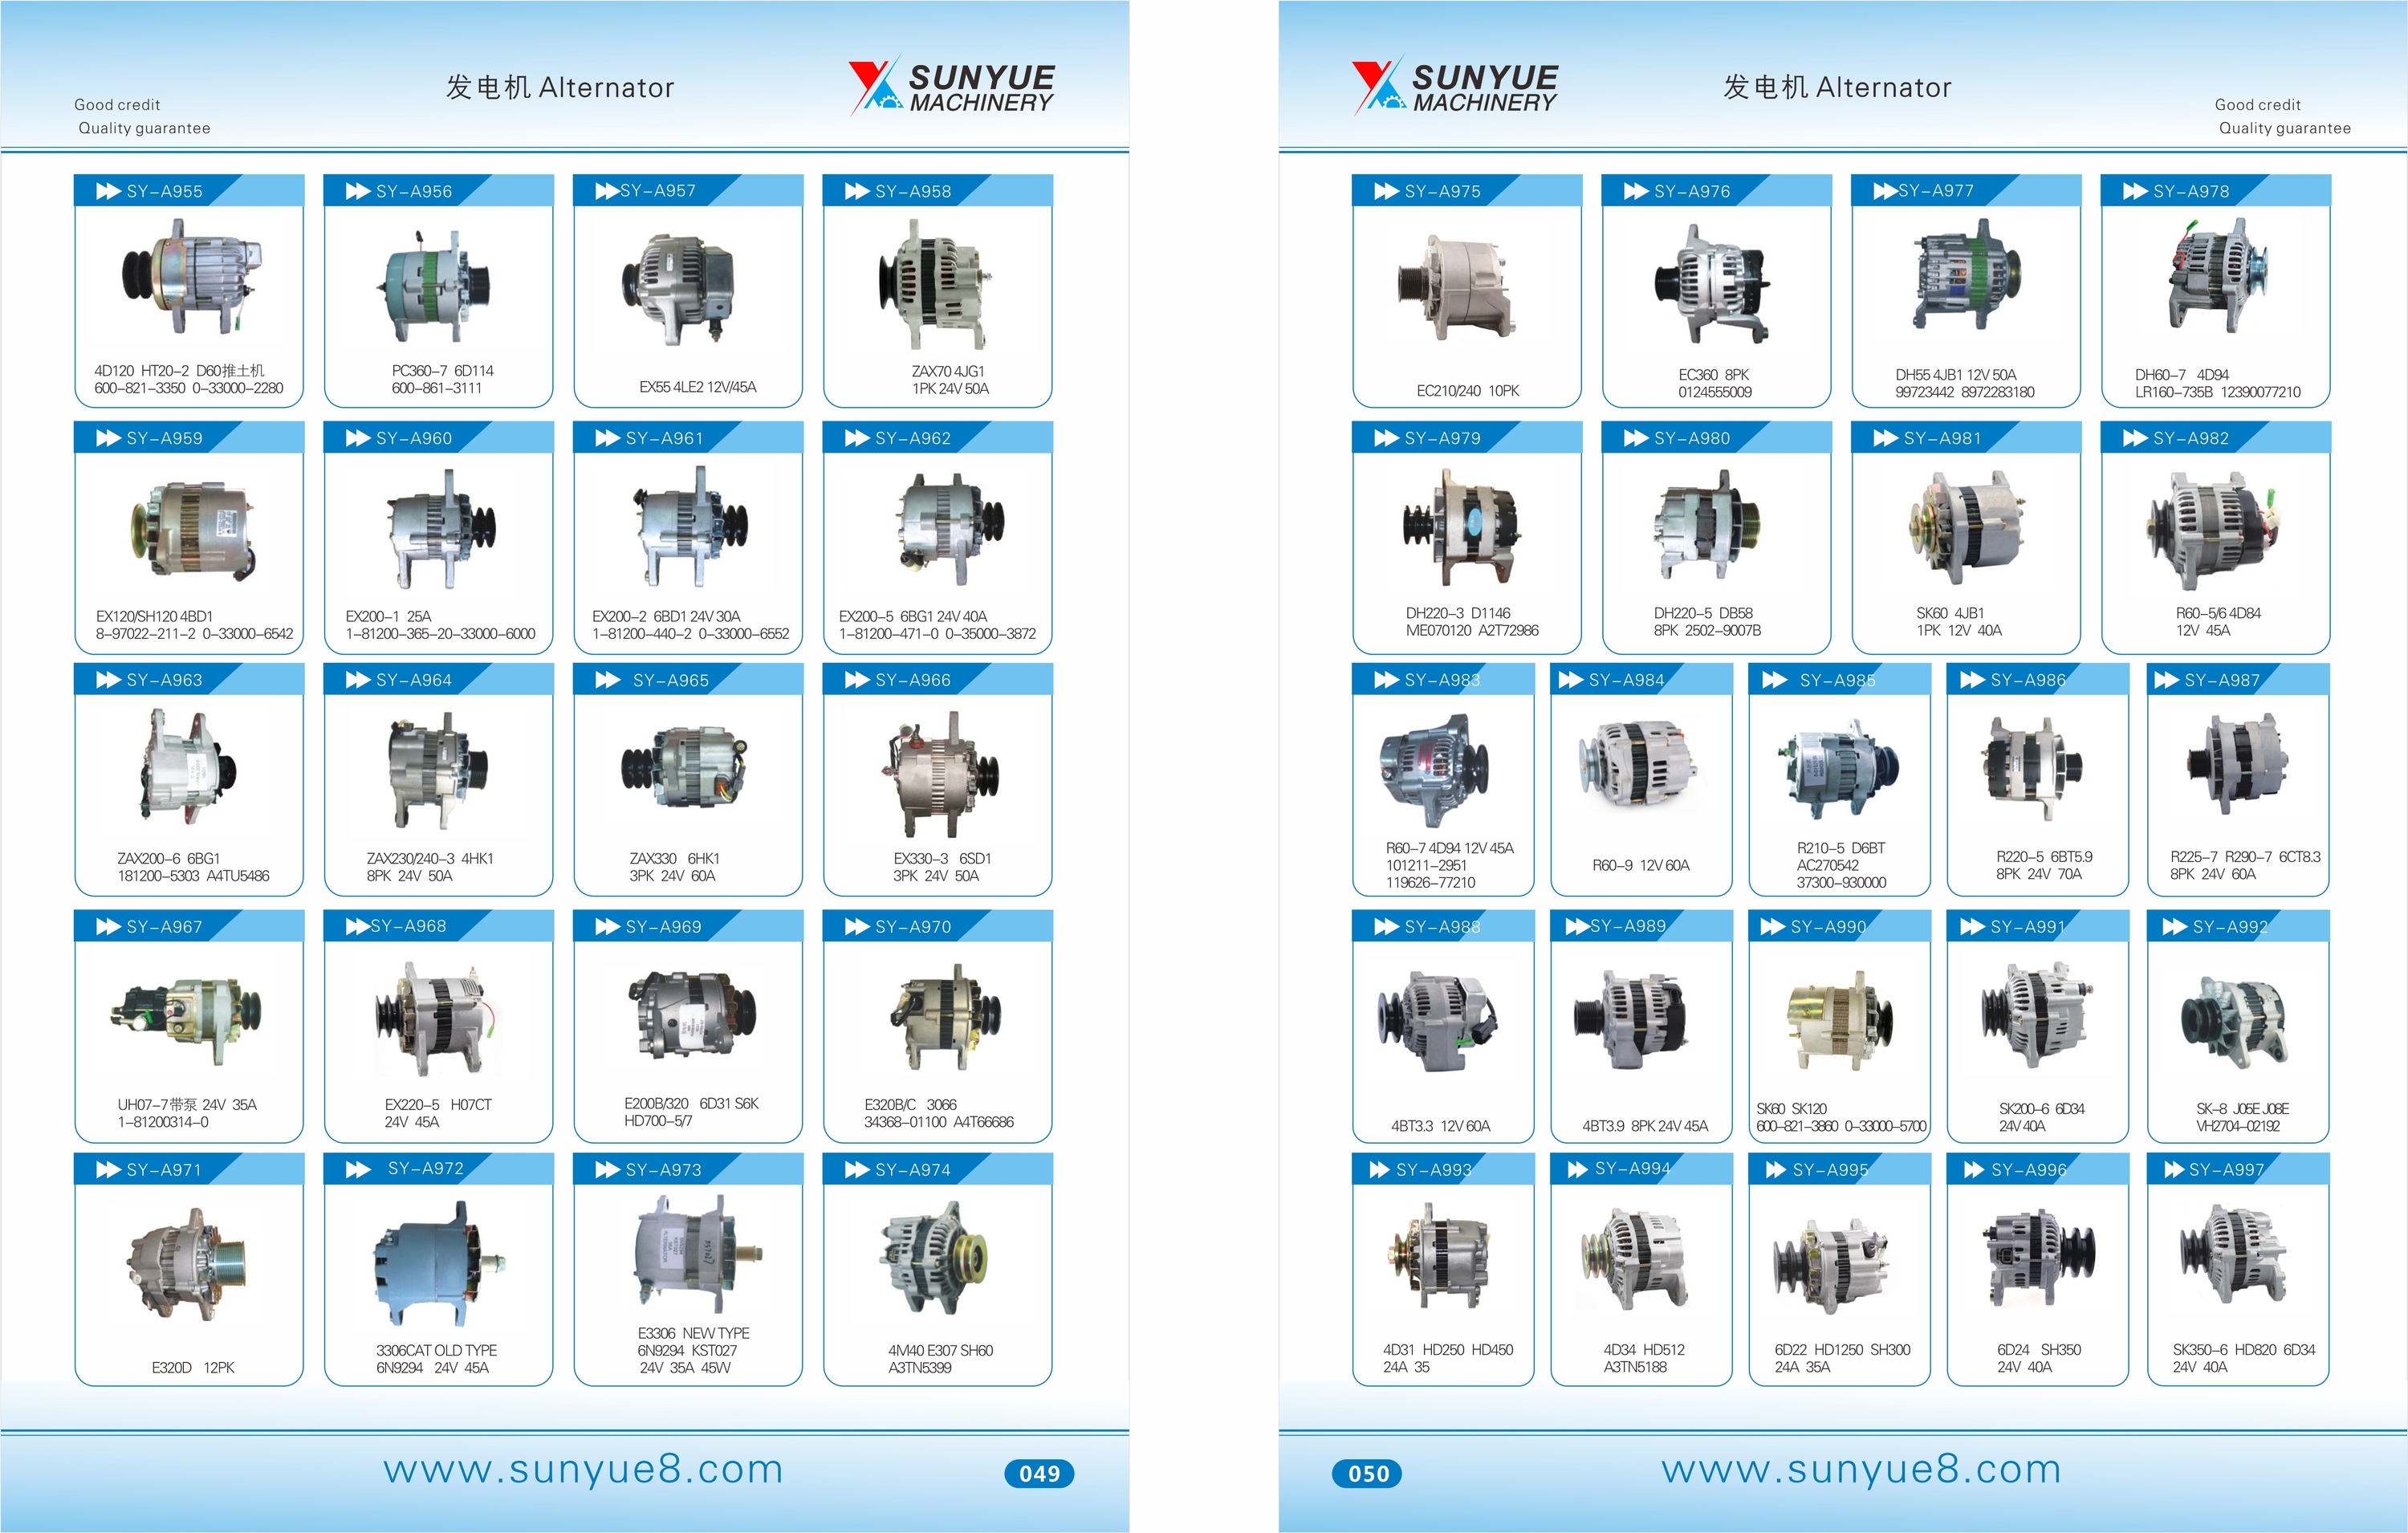The height and width of the screenshot is (1533, 2408).
Task: Select the SY-A986 header label
Action: [x=2028, y=680]
